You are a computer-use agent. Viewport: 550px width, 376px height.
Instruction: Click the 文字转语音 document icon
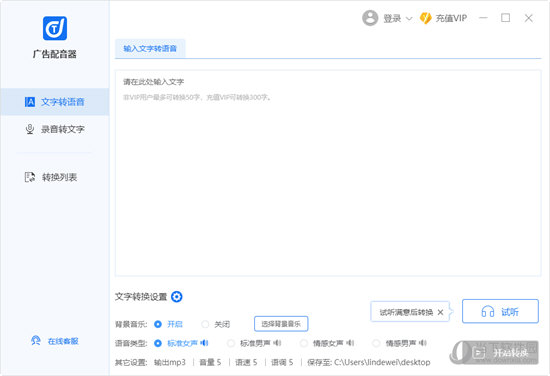pyautogui.click(x=30, y=102)
